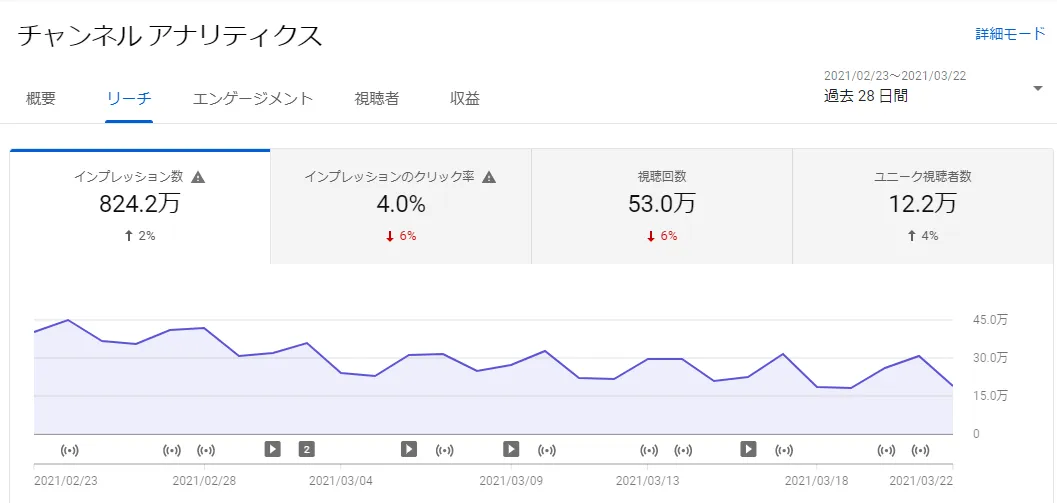
Task: Select the 視聴回数 metric card
Action: (x=661, y=207)
